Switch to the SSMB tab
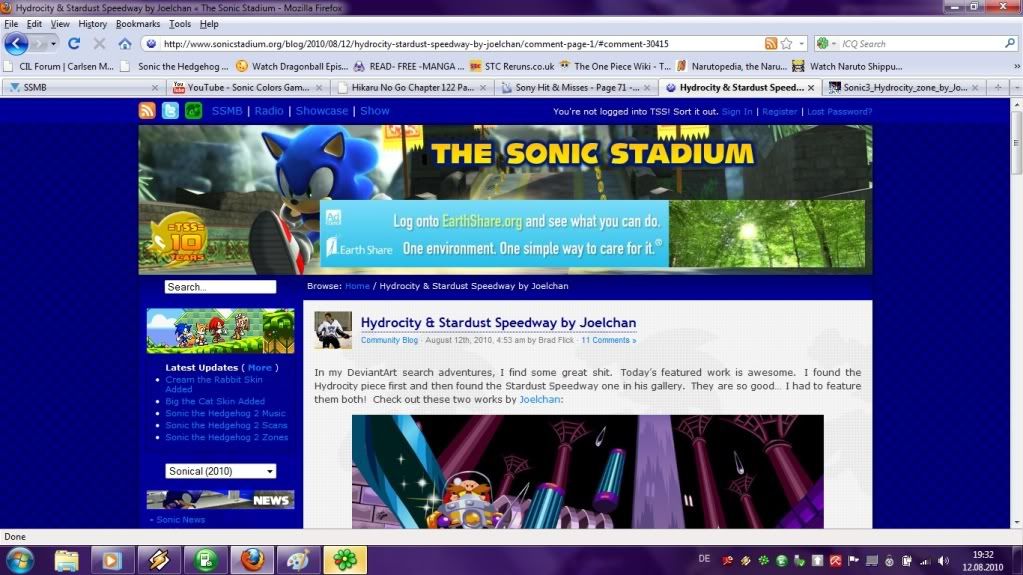This screenshot has height=575, width=1023. coord(82,87)
